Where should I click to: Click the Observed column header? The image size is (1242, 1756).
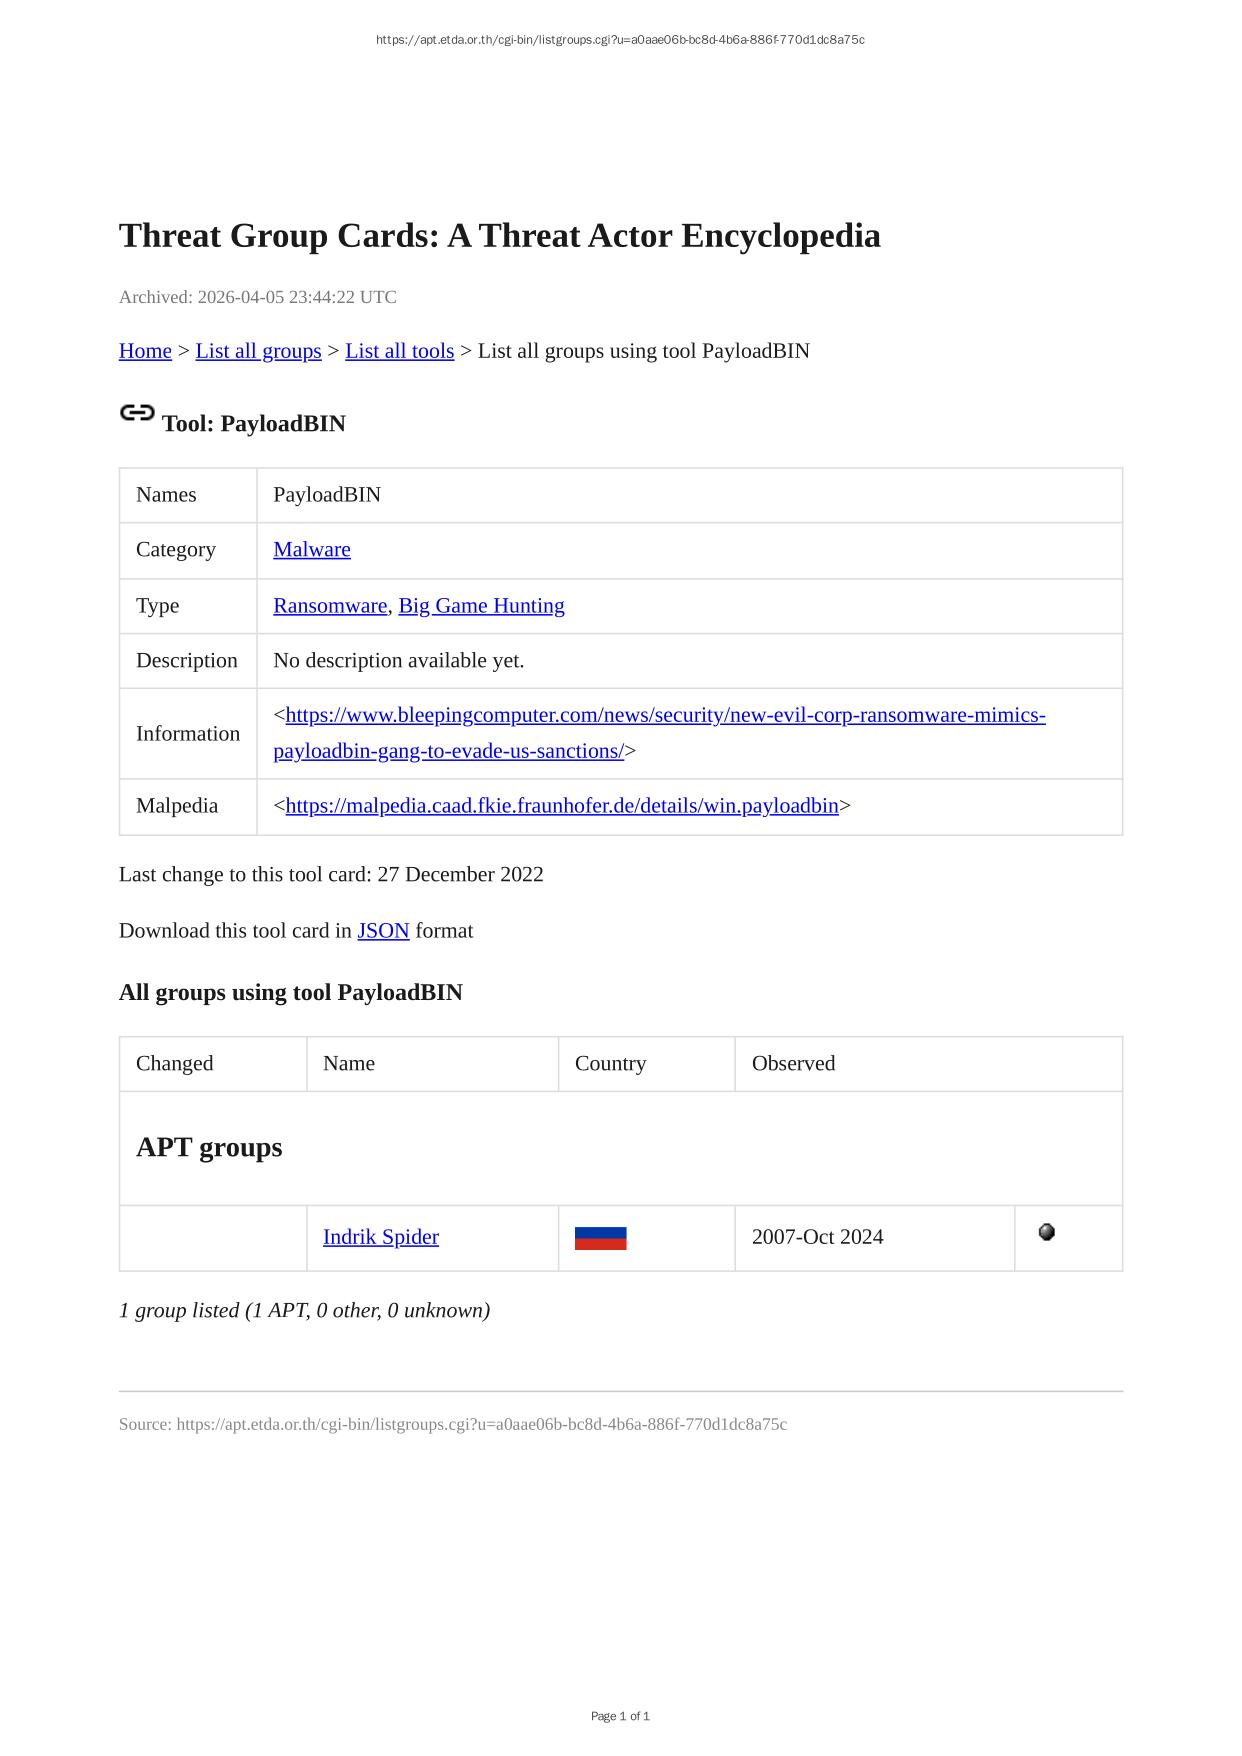pos(793,1063)
